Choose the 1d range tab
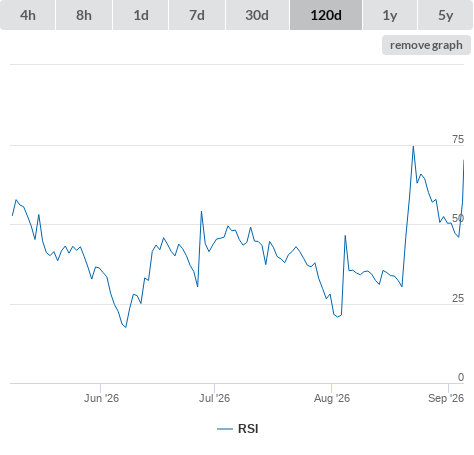The height and width of the screenshot is (455, 474). point(141,15)
